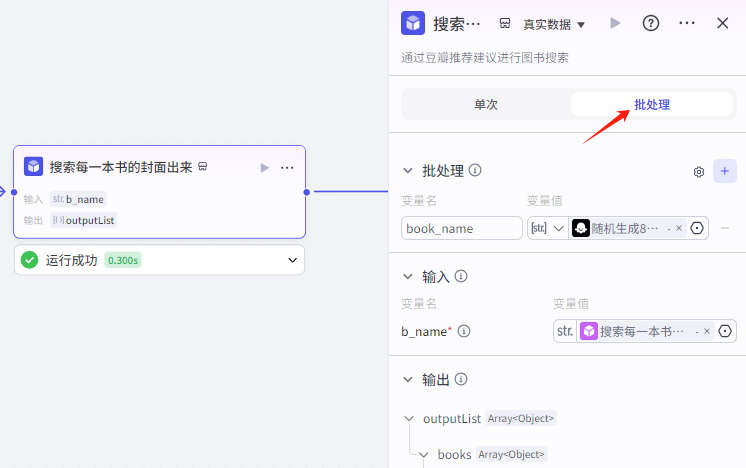This screenshot has height=468, width=746.
Task: Open the panel header more options menu
Action: click(687, 23)
